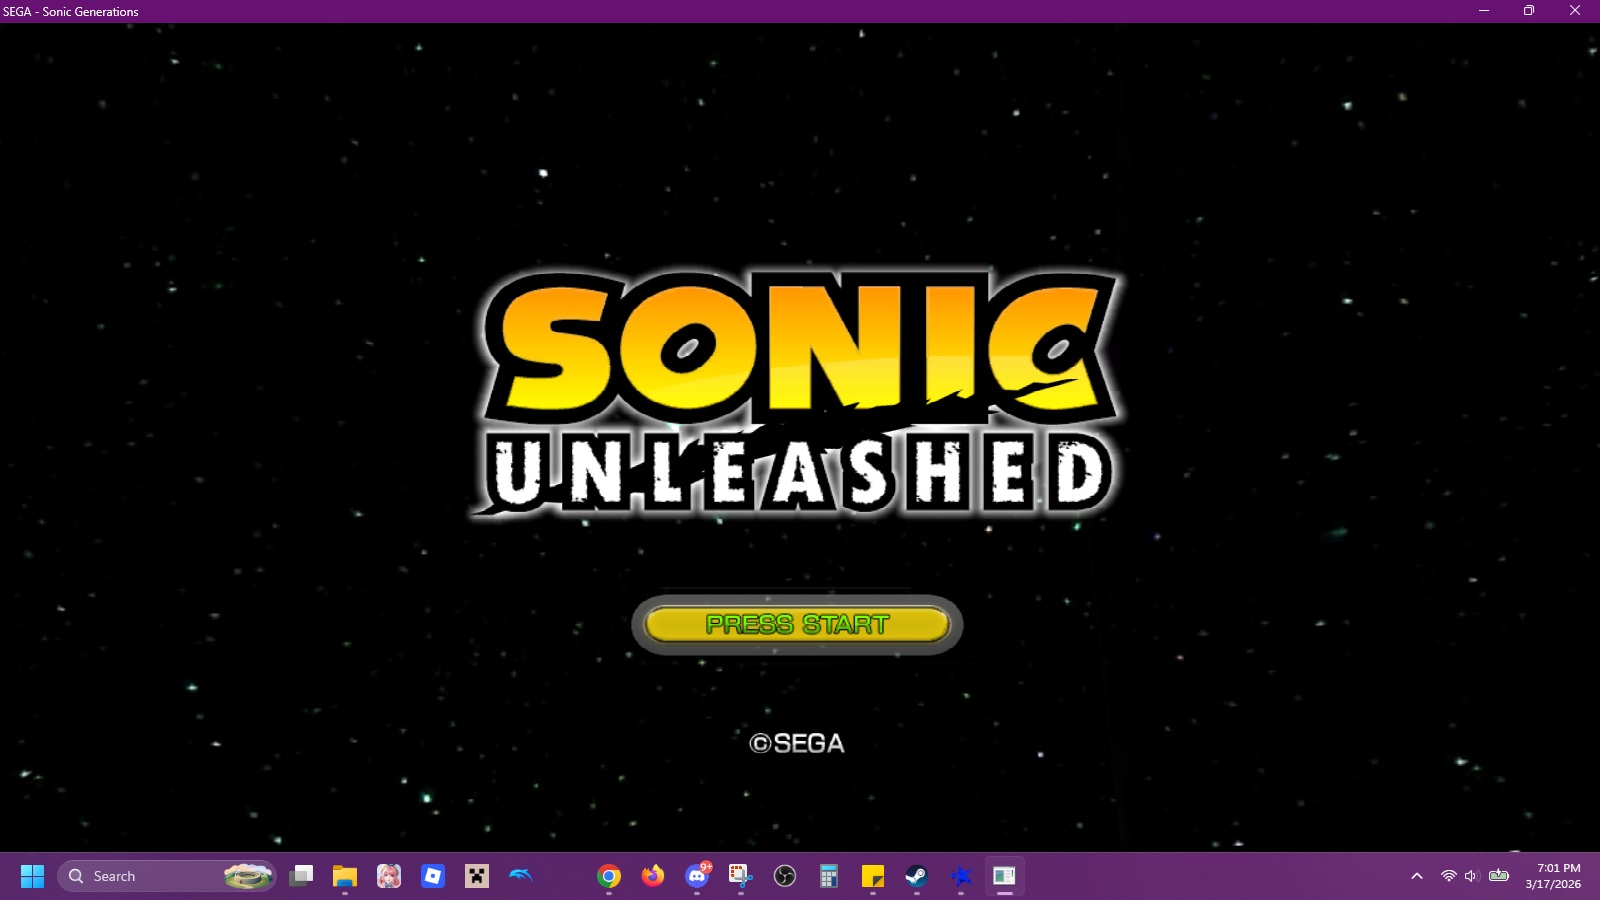
Task: Click the ©SEGA copyright text
Action: [797, 743]
